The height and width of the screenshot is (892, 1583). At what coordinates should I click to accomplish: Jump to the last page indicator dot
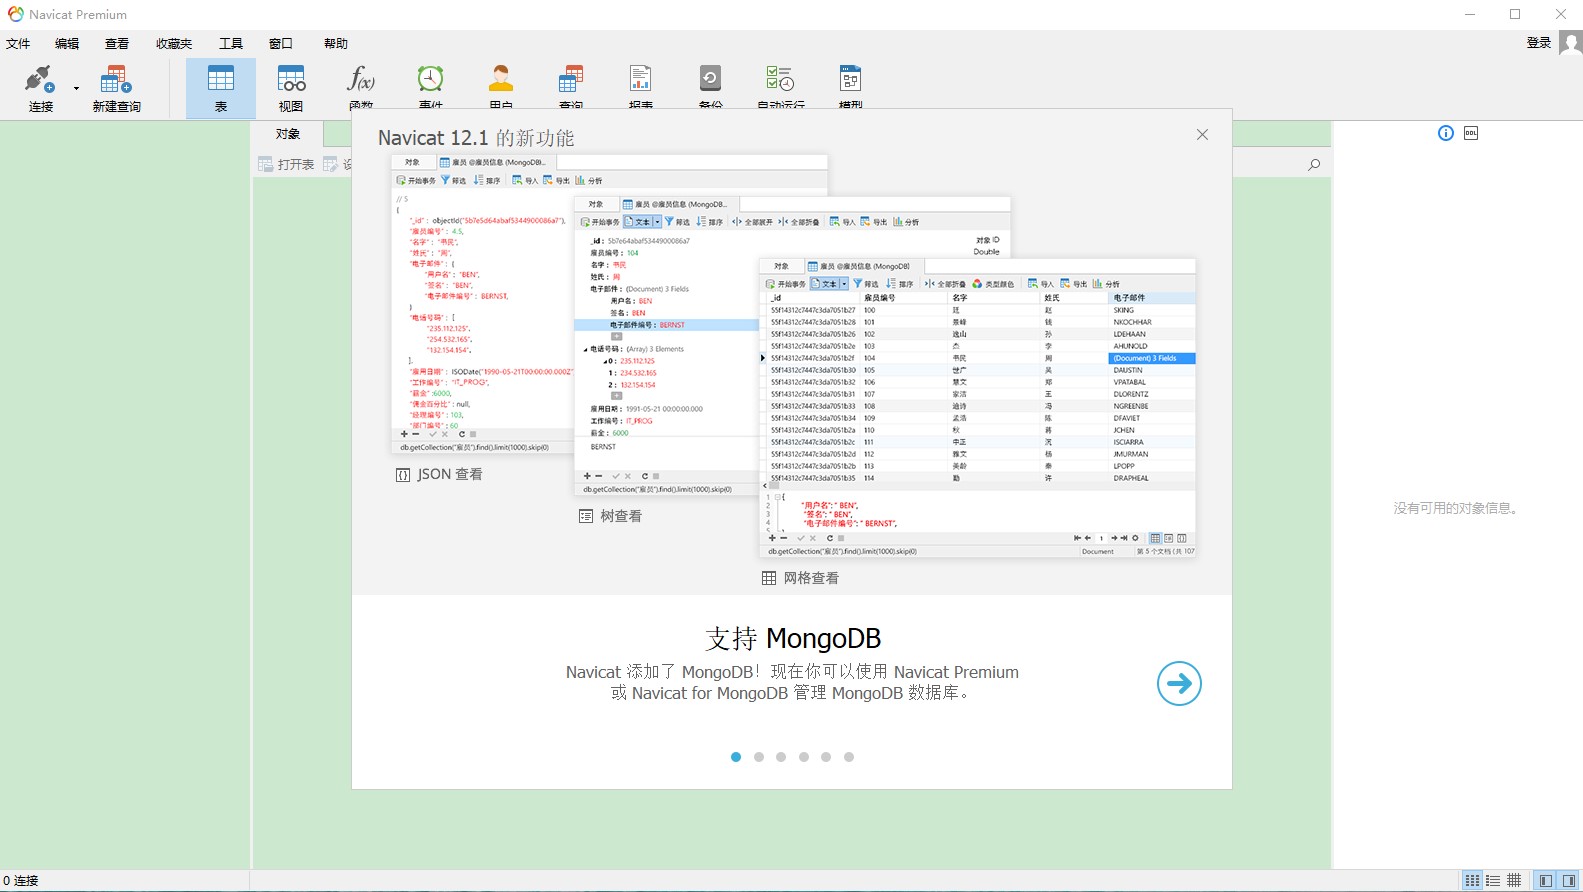849,757
